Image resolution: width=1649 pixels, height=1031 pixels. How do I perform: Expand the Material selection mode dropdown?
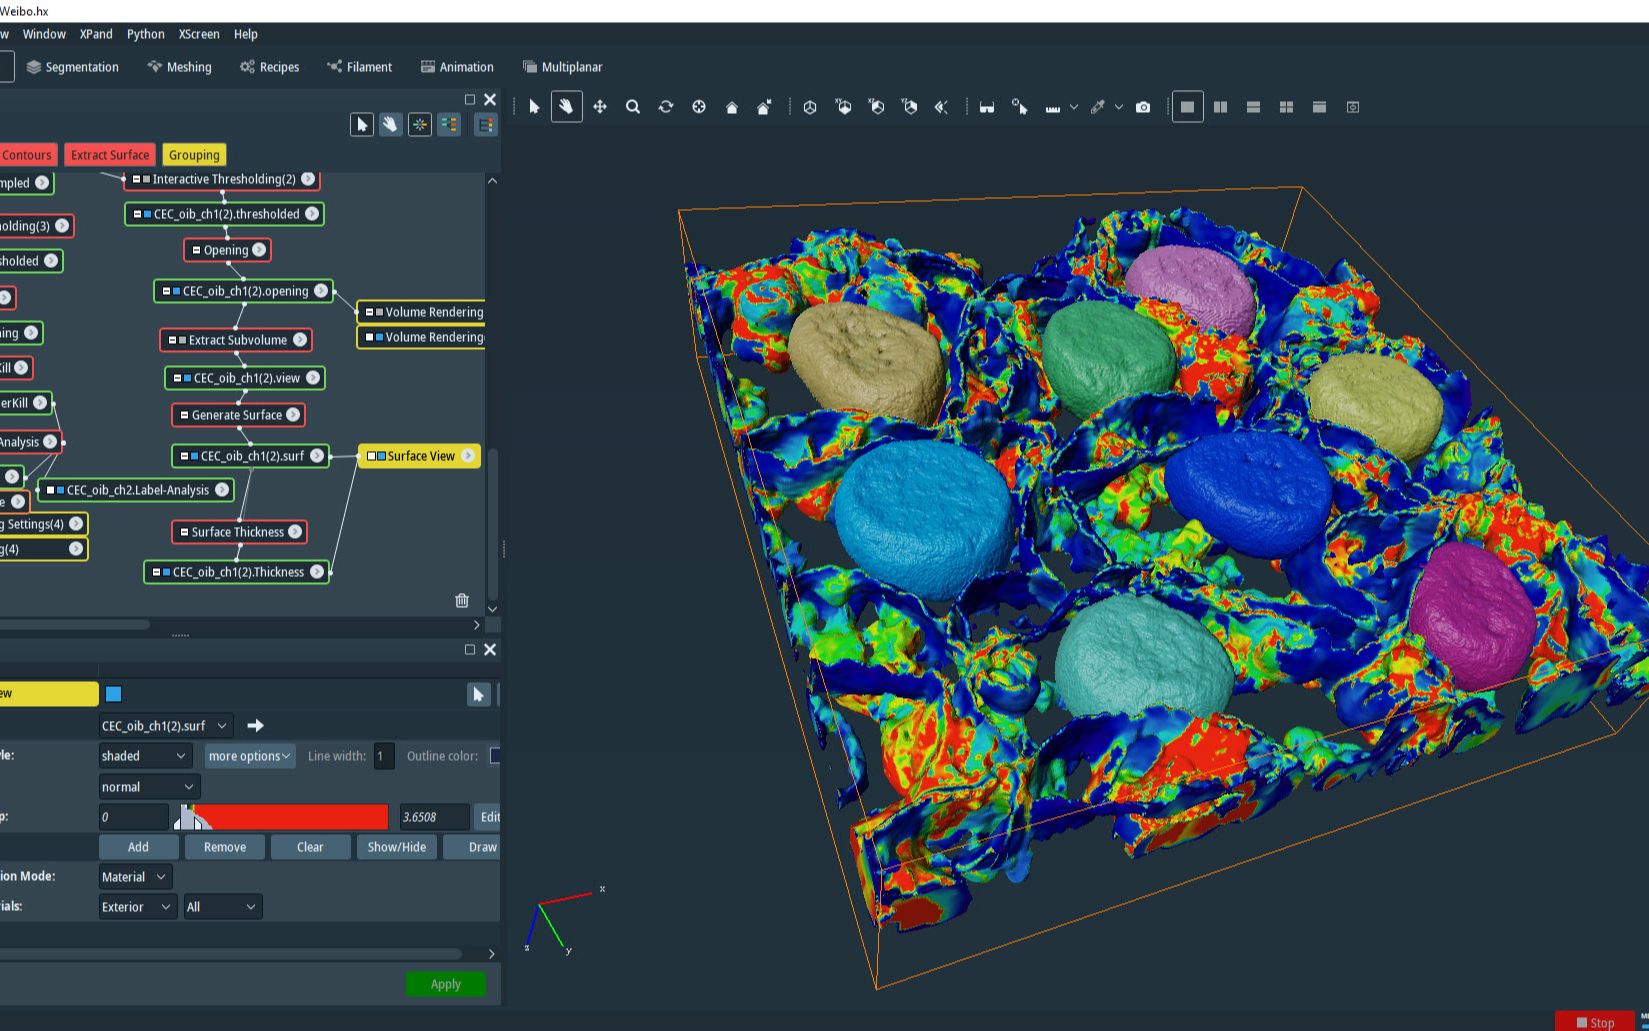pos(135,877)
